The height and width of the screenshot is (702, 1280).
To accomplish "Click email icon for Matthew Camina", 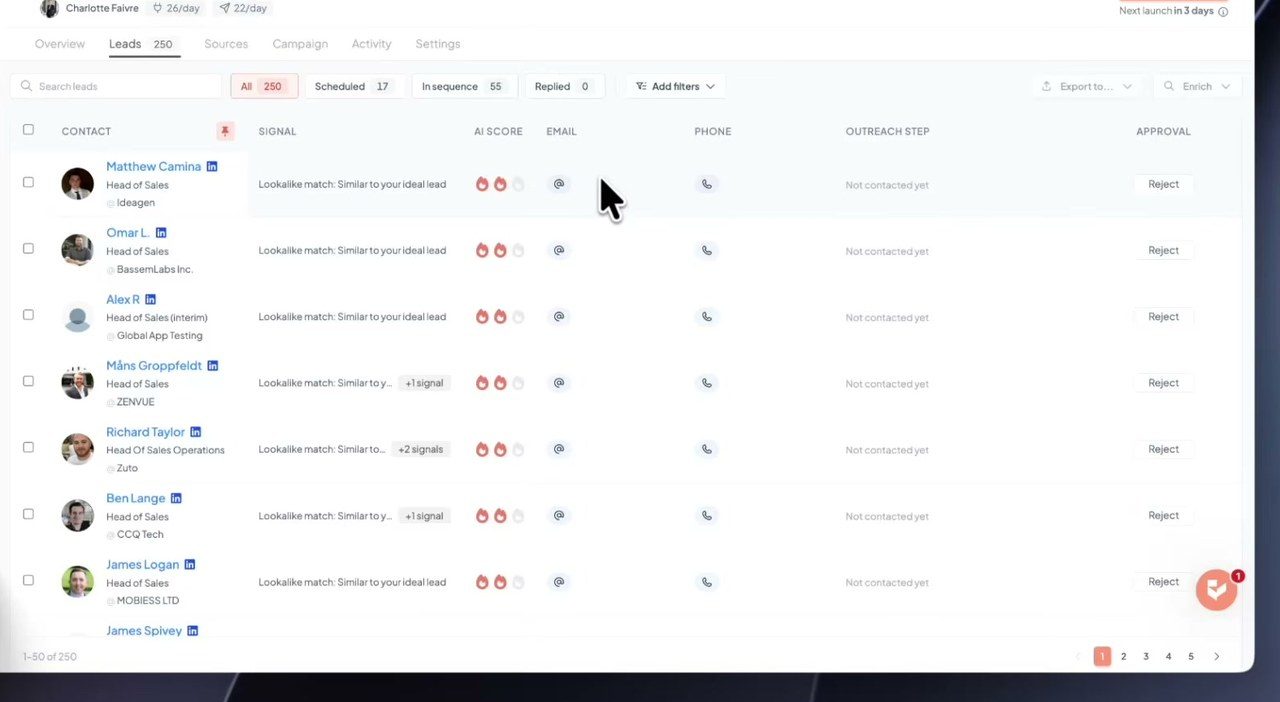I will click(559, 184).
